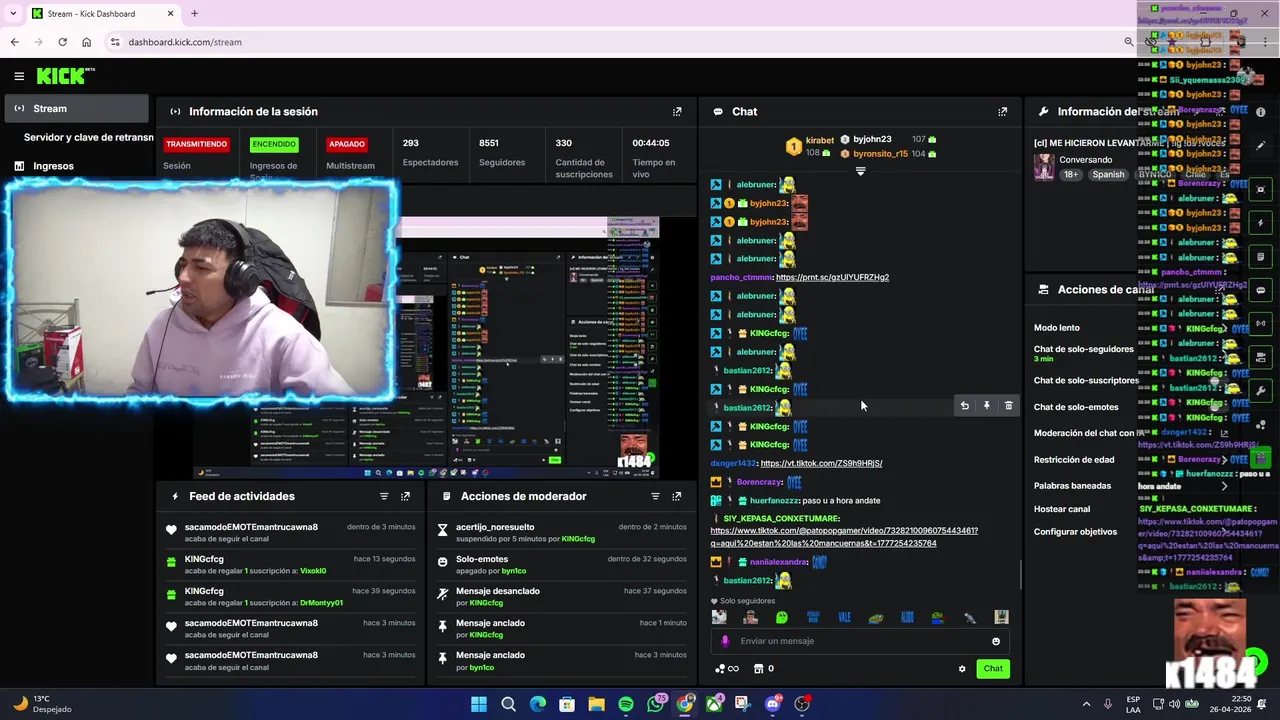1280x720 pixels.
Task: Open chat settings gear icon
Action: [962, 669]
